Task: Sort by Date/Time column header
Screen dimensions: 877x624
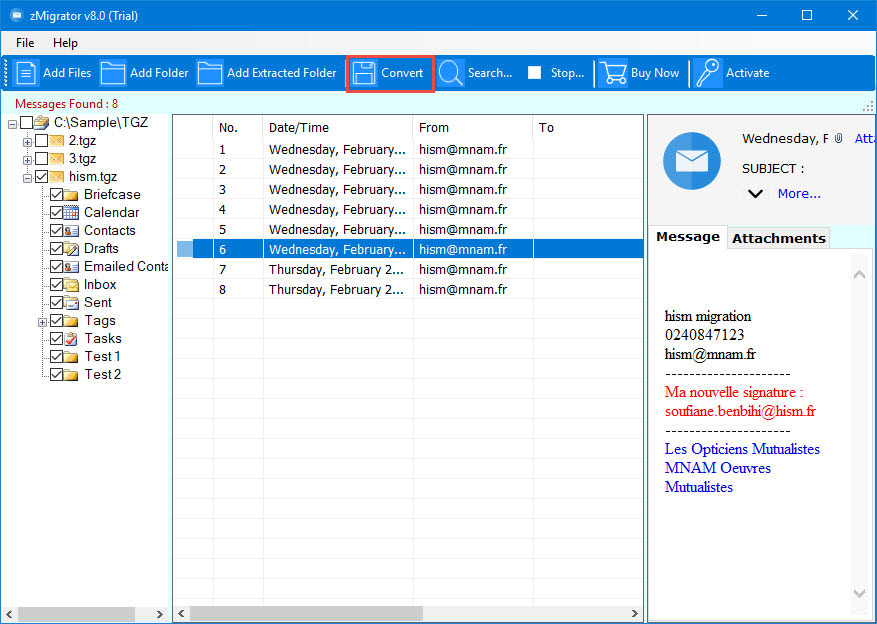Action: pyautogui.click(x=338, y=127)
